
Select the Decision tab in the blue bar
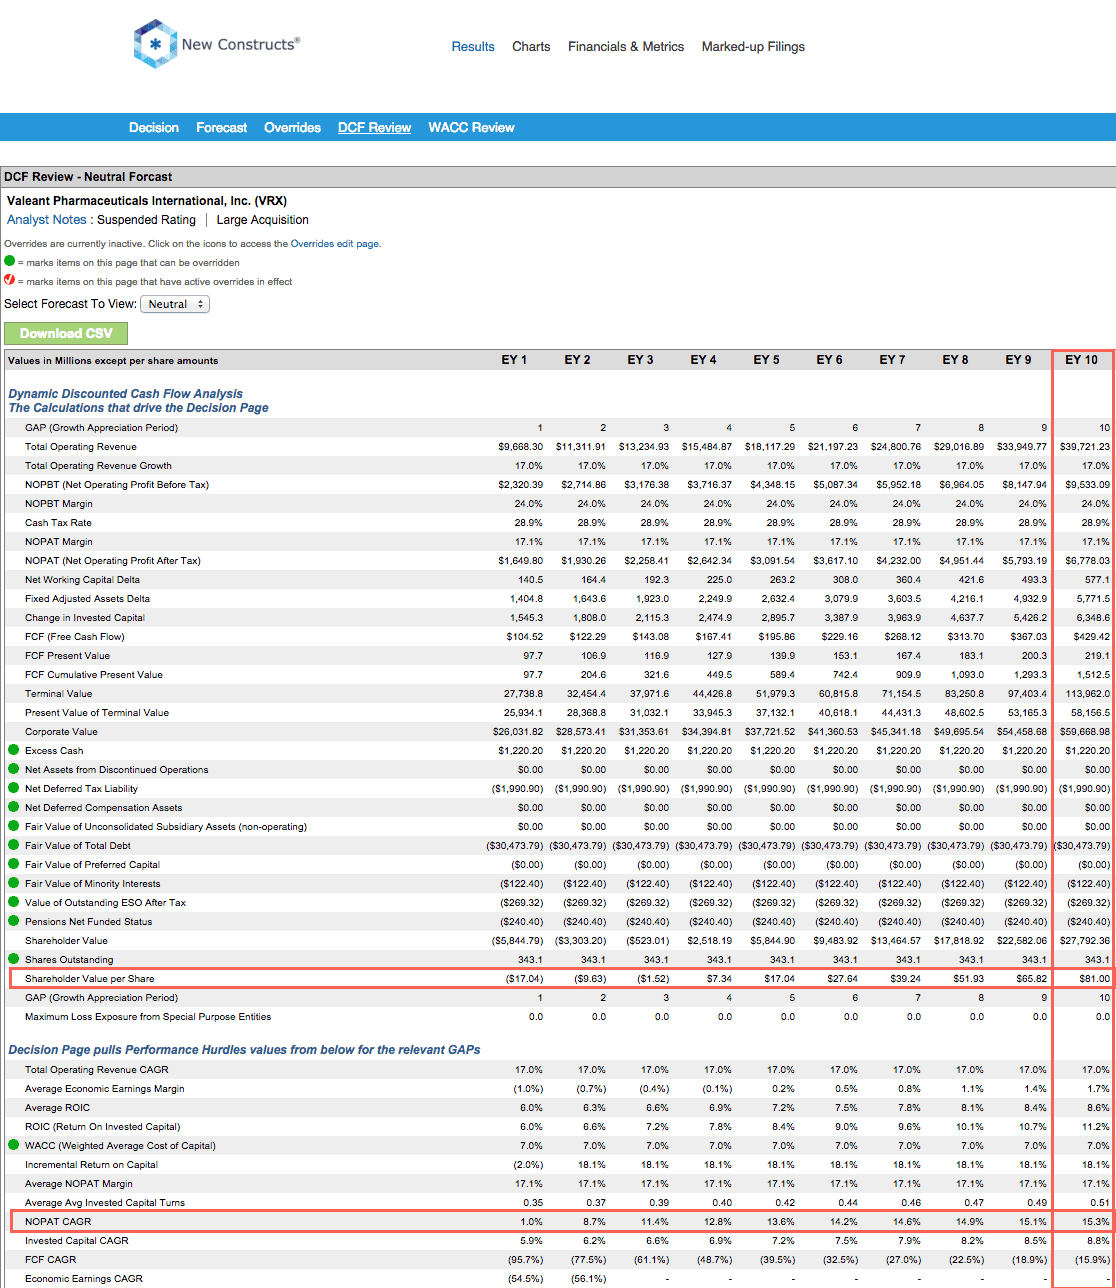[x=154, y=127]
